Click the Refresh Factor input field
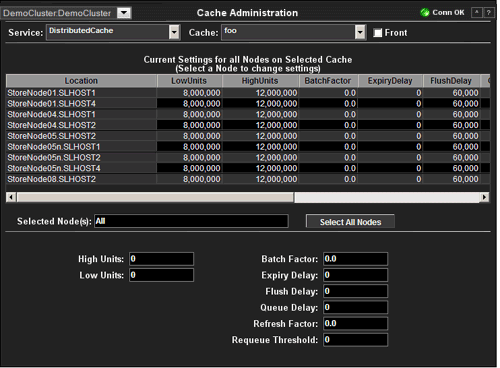Screen dimensions: 500x368 pos(355,324)
